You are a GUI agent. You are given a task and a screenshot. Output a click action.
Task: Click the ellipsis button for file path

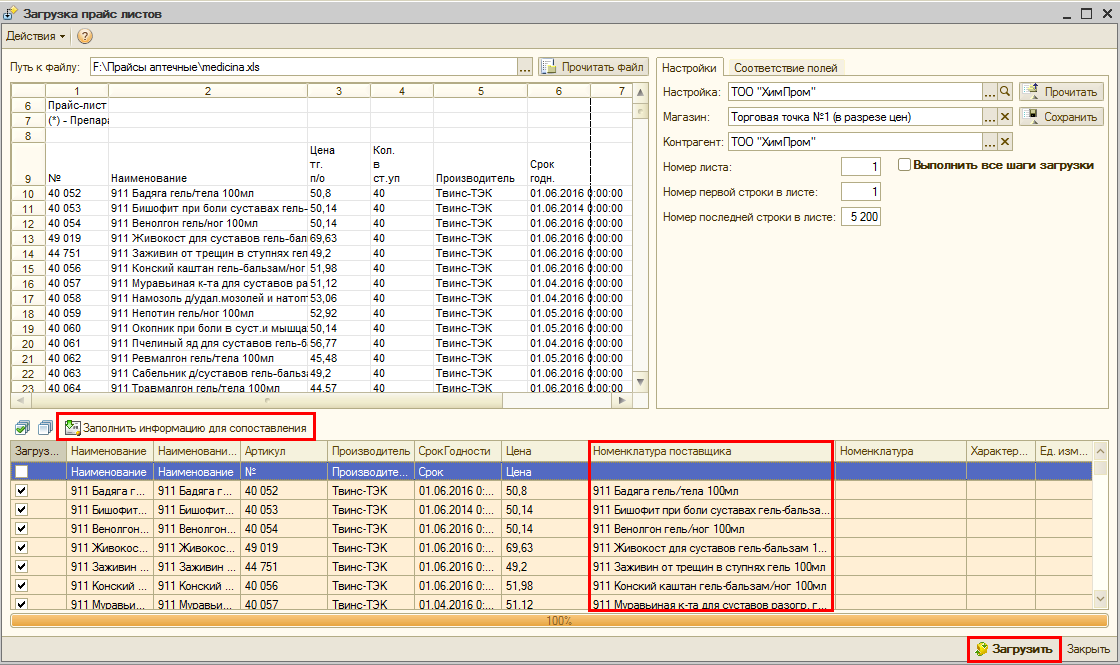tap(525, 67)
